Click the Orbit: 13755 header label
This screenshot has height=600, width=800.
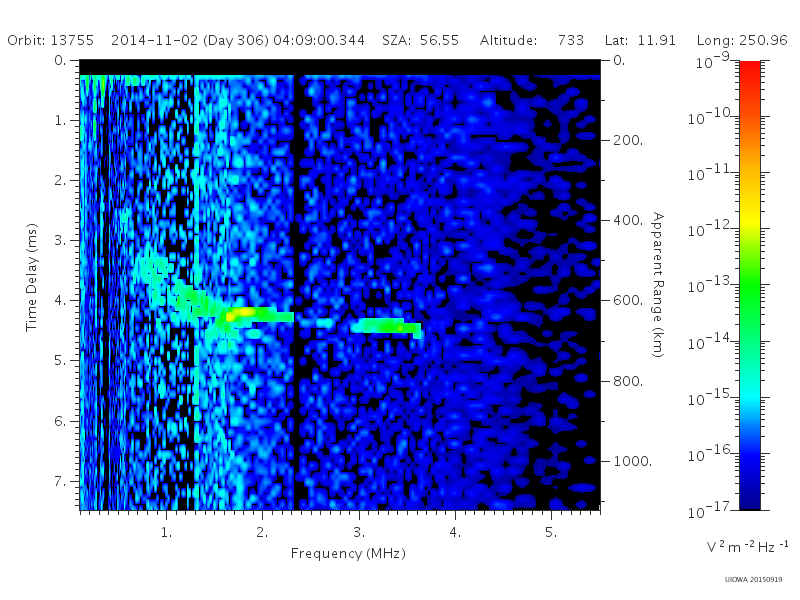point(51,40)
